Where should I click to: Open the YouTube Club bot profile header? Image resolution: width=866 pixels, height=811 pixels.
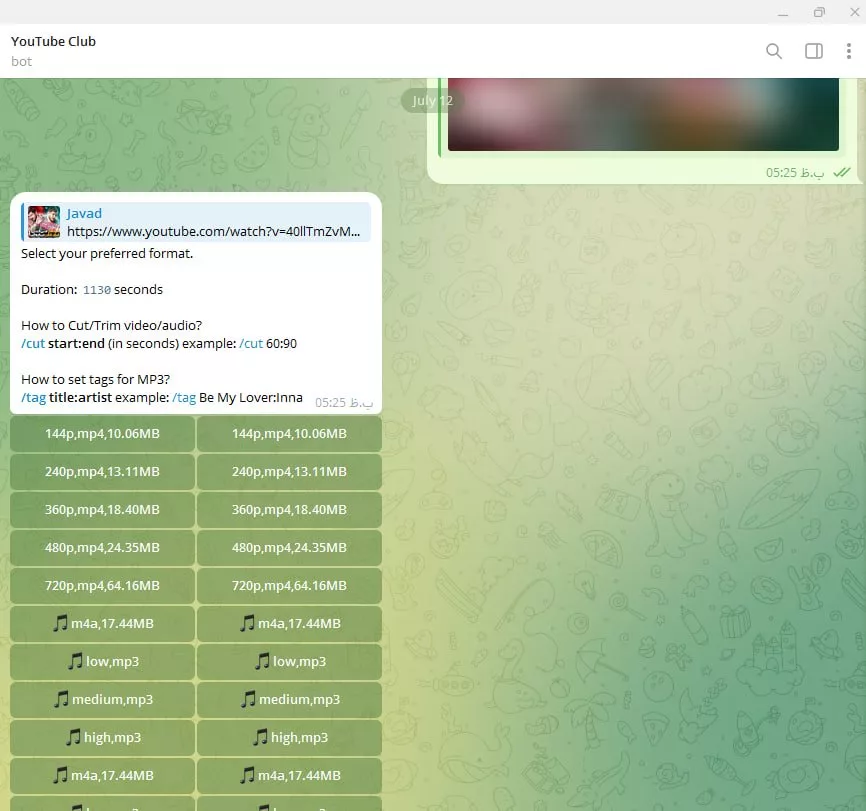pos(54,51)
